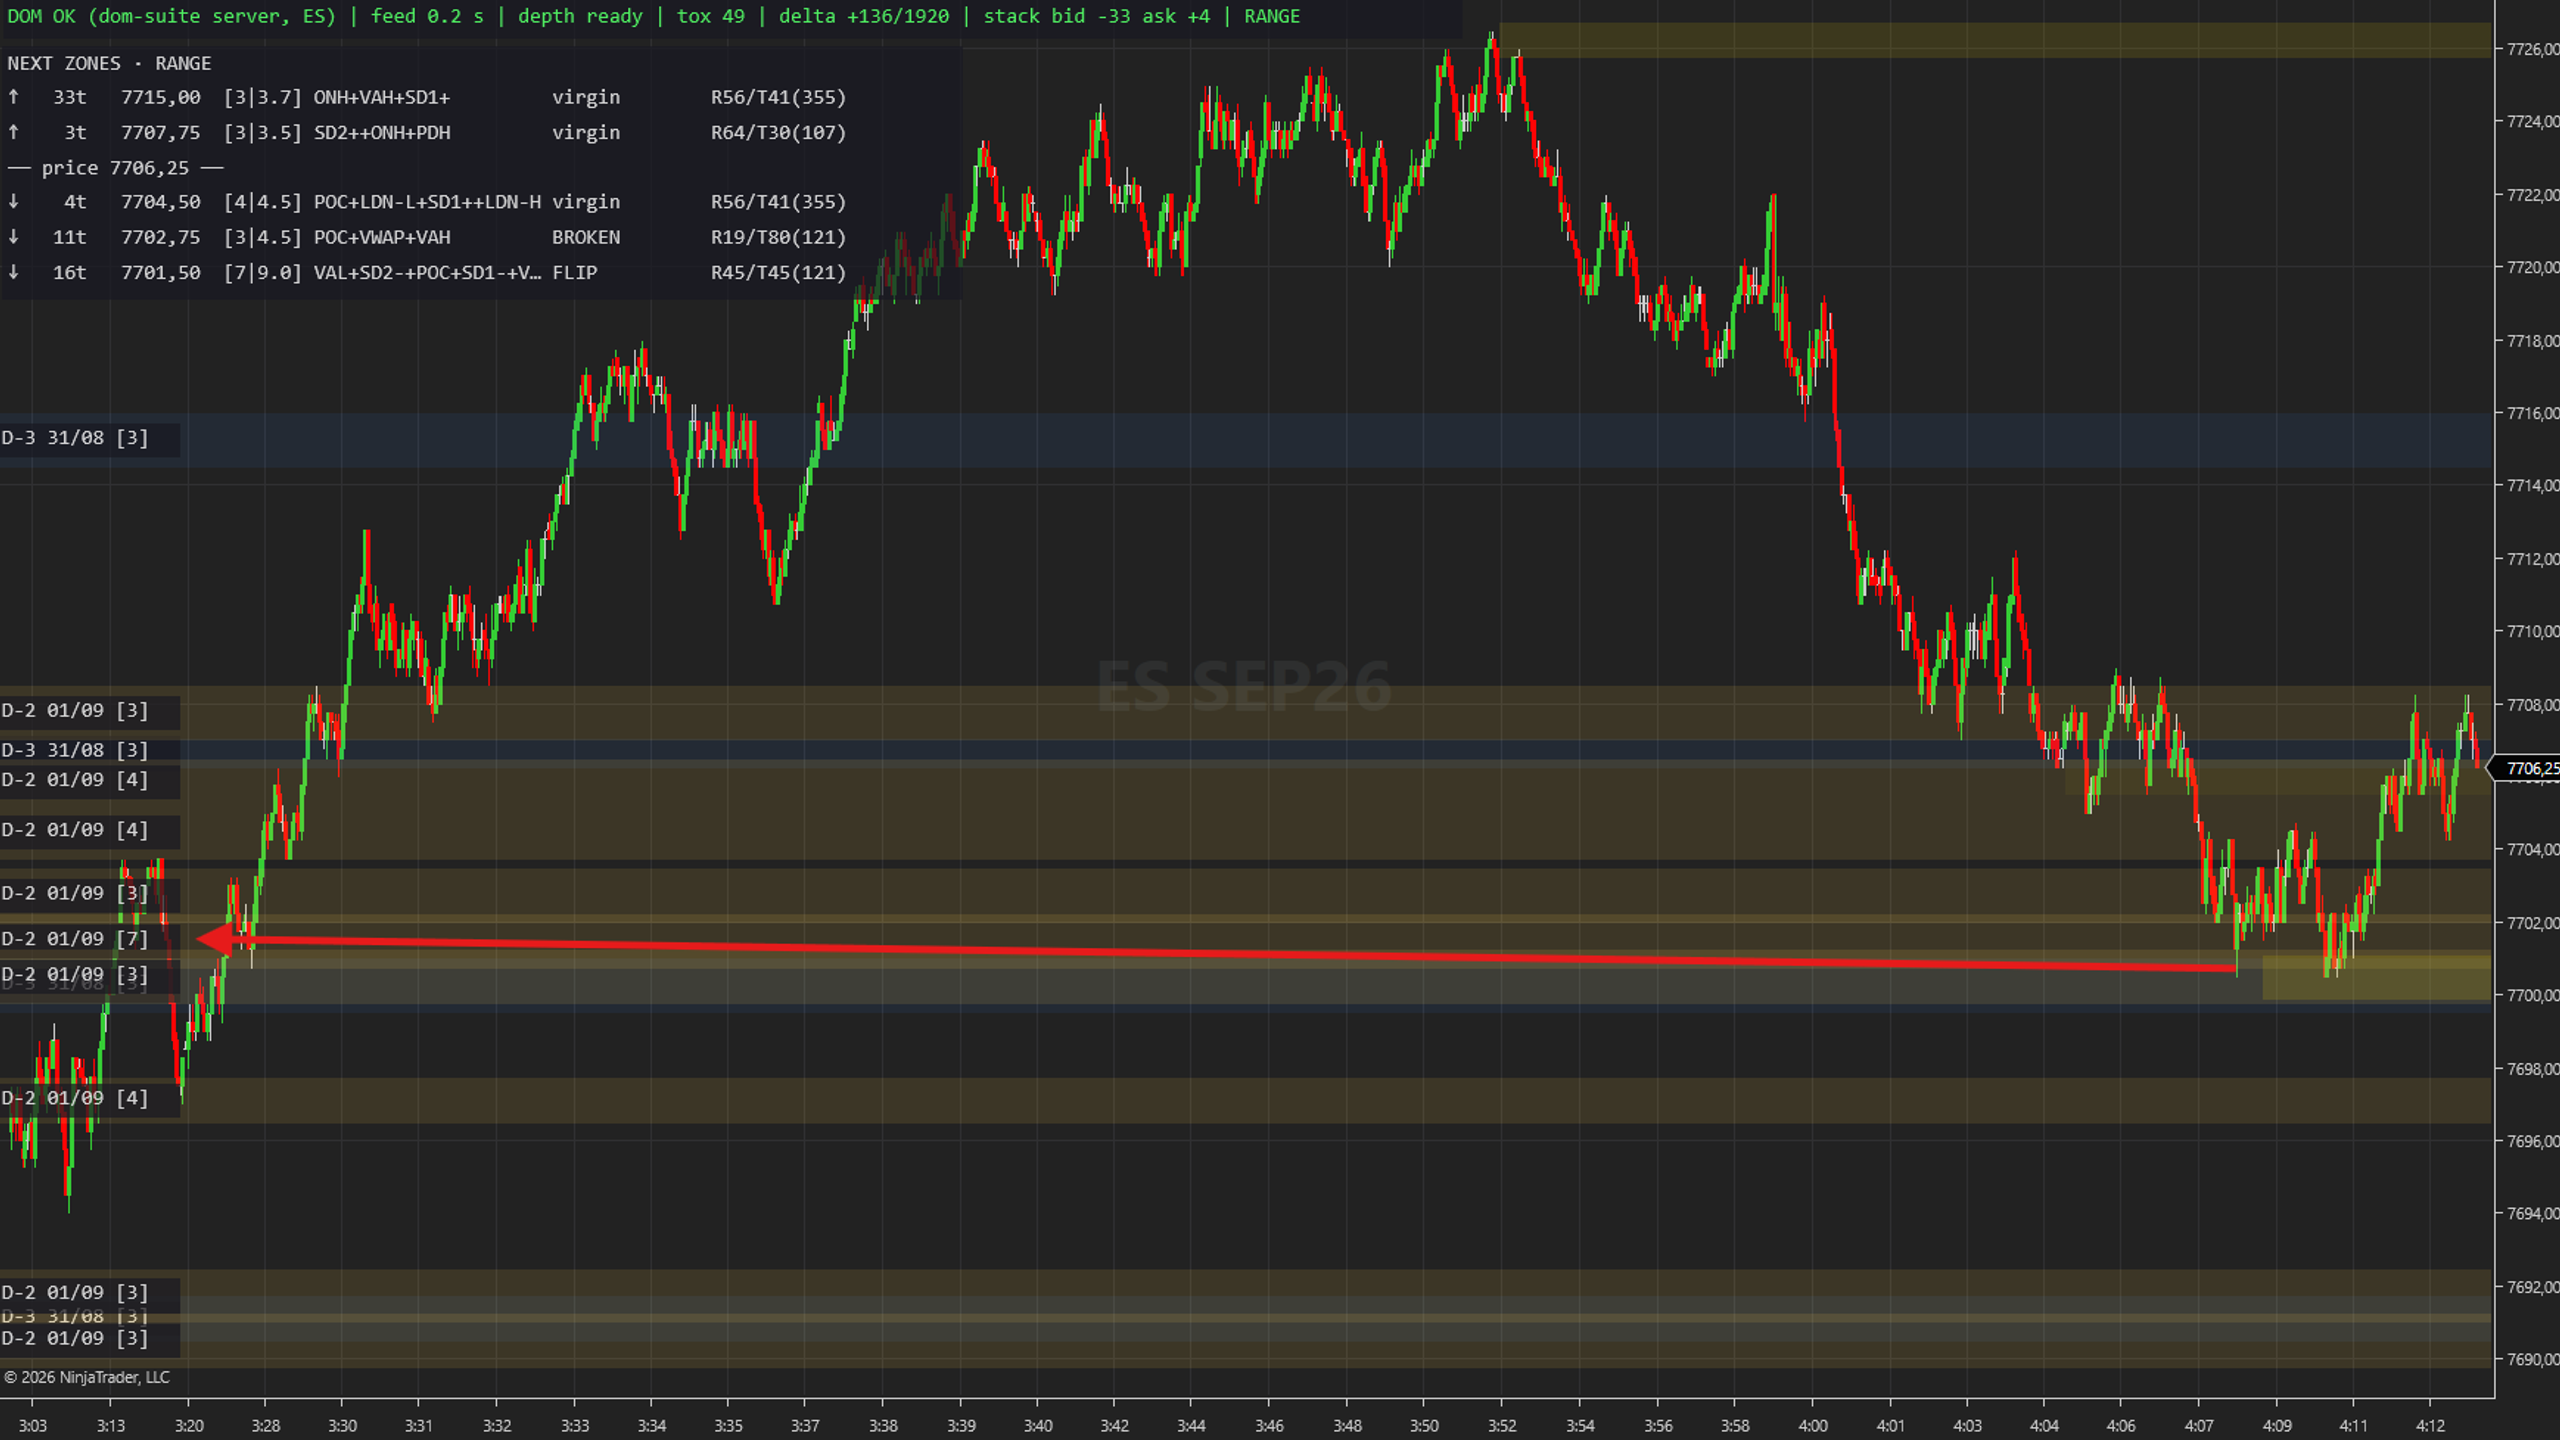Image resolution: width=2560 pixels, height=1440 pixels.
Task: Click the 7712,00 price axis label
Action: click(x=2532, y=559)
